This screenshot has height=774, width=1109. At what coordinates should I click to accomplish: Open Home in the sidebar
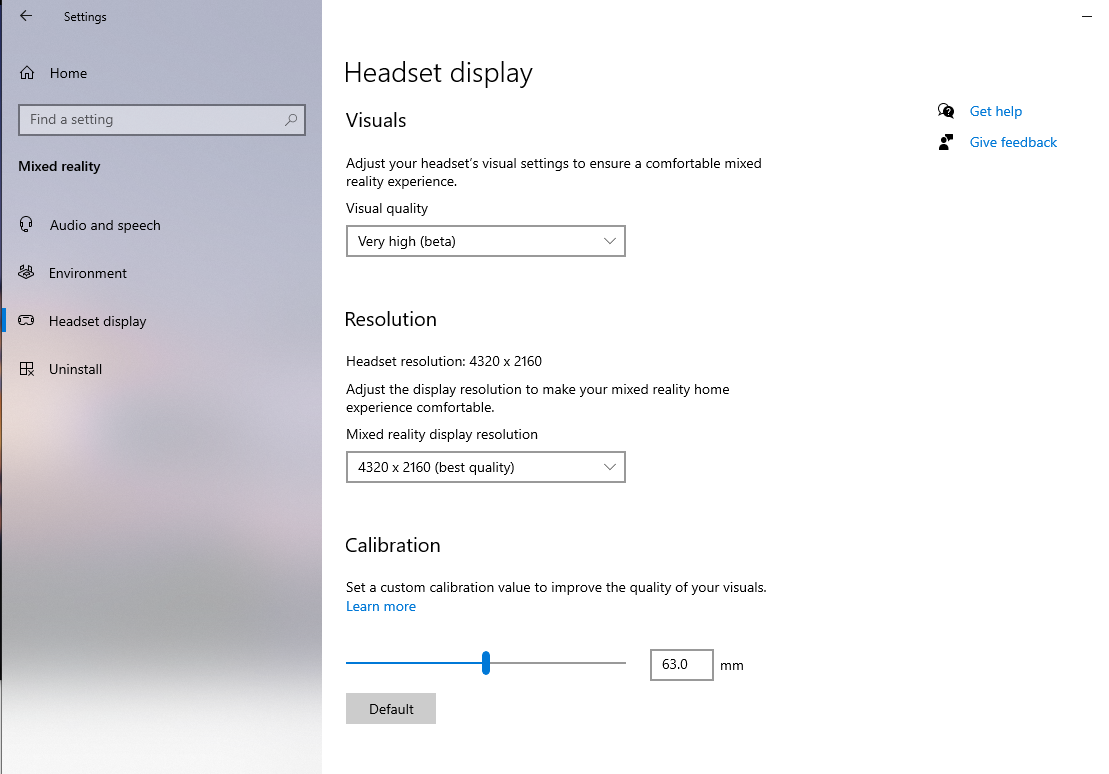[68, 73]
